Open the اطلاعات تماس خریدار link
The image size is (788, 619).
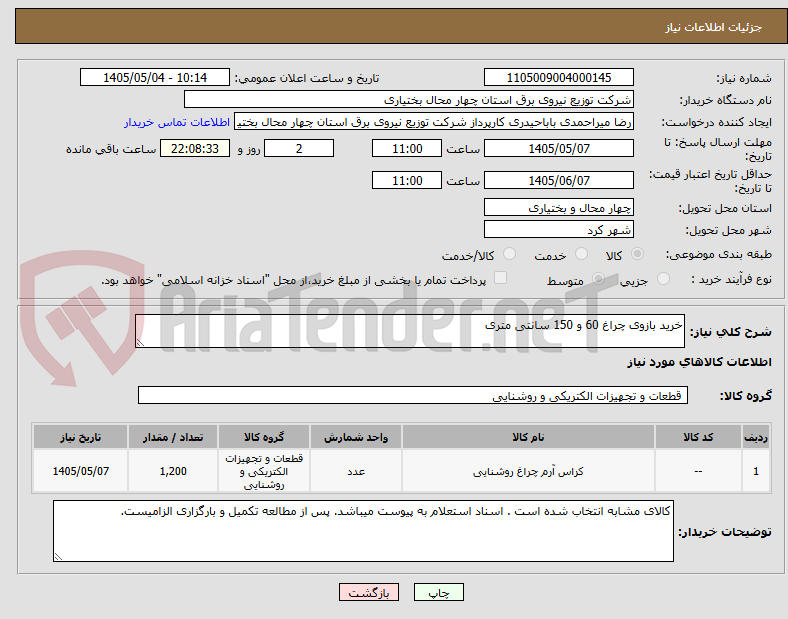point(177,122)
